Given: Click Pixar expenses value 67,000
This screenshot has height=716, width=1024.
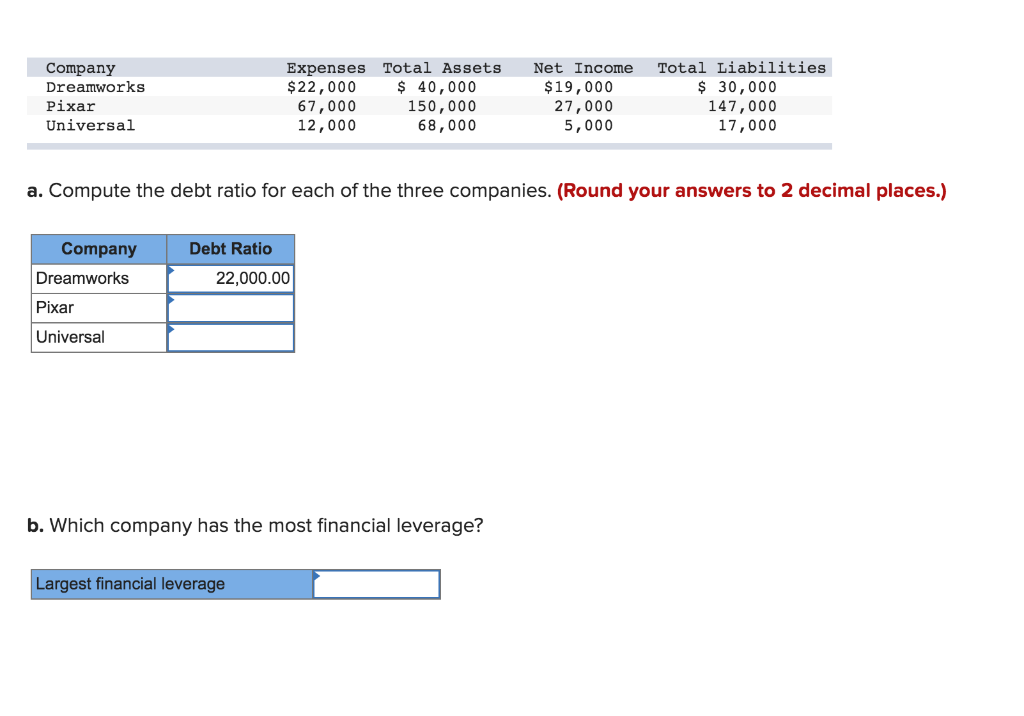Looking at the screenshot, I should pos(327,106).
